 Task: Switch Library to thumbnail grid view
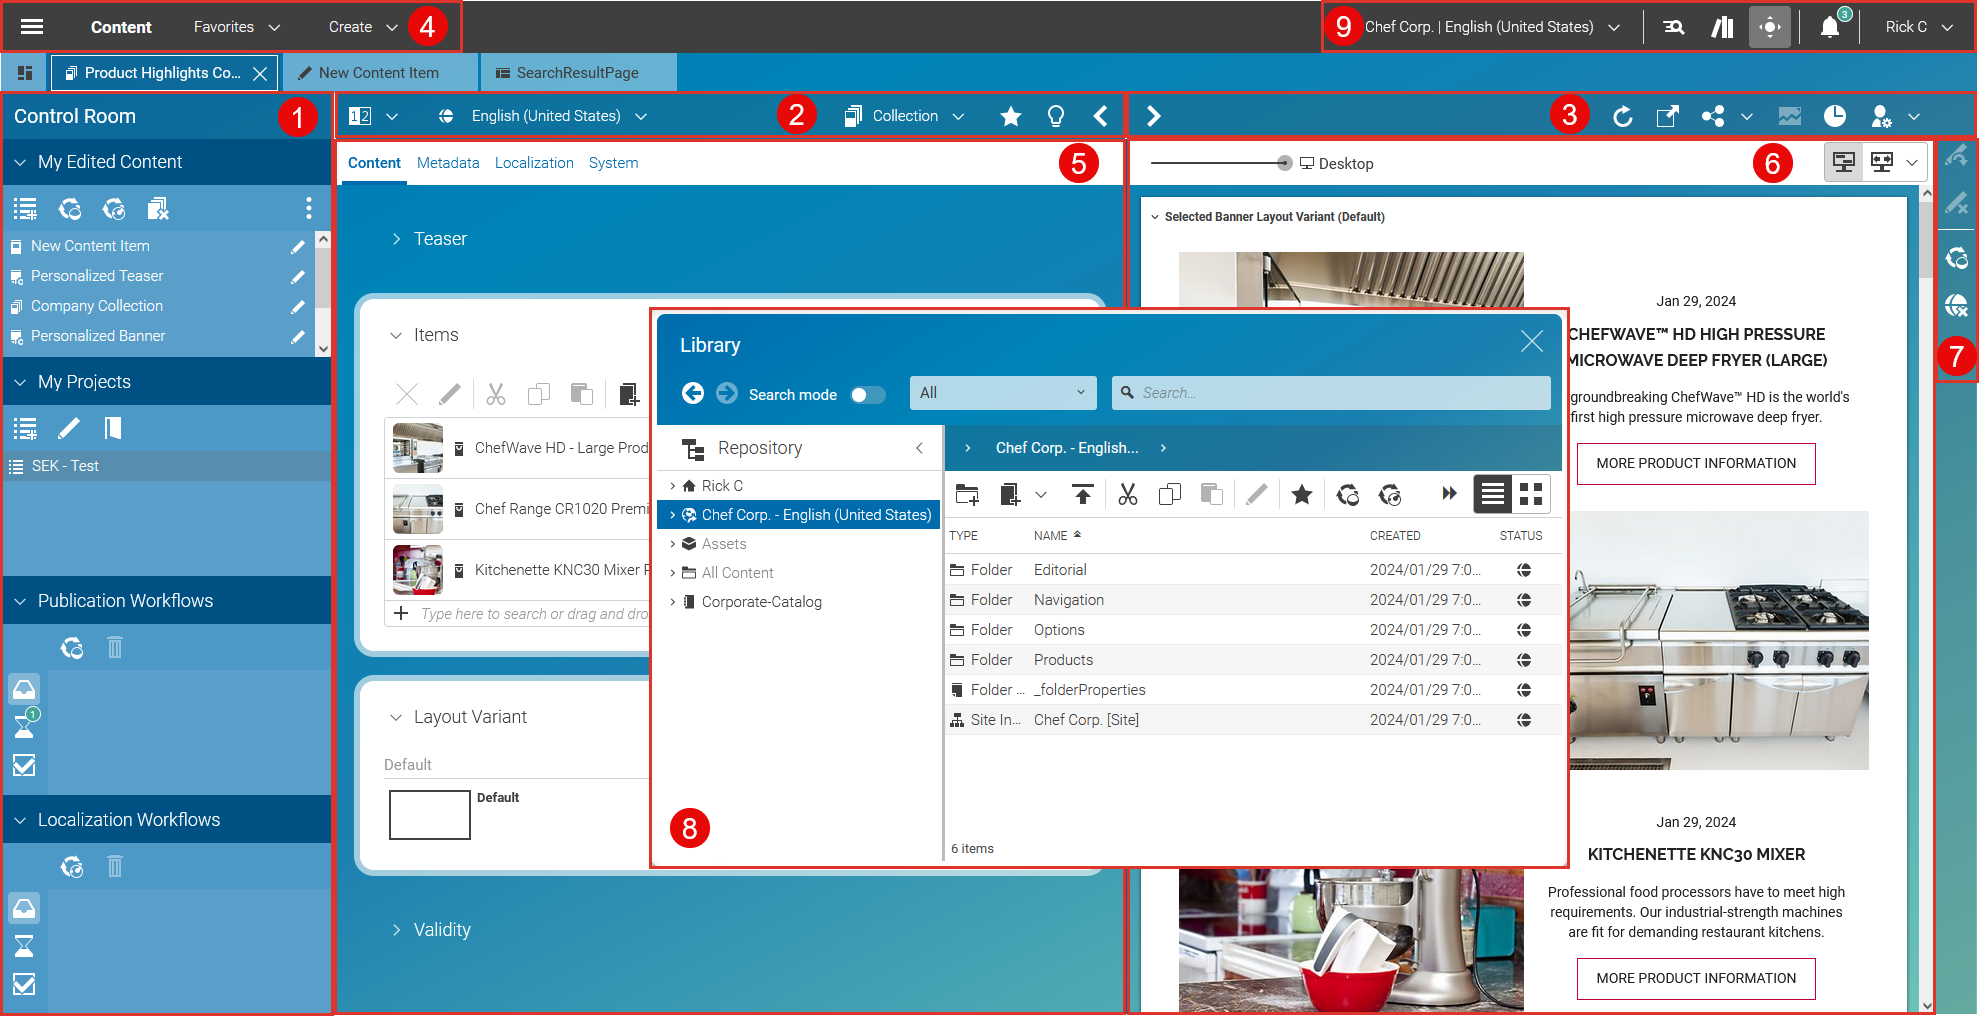pos(1530,494)
